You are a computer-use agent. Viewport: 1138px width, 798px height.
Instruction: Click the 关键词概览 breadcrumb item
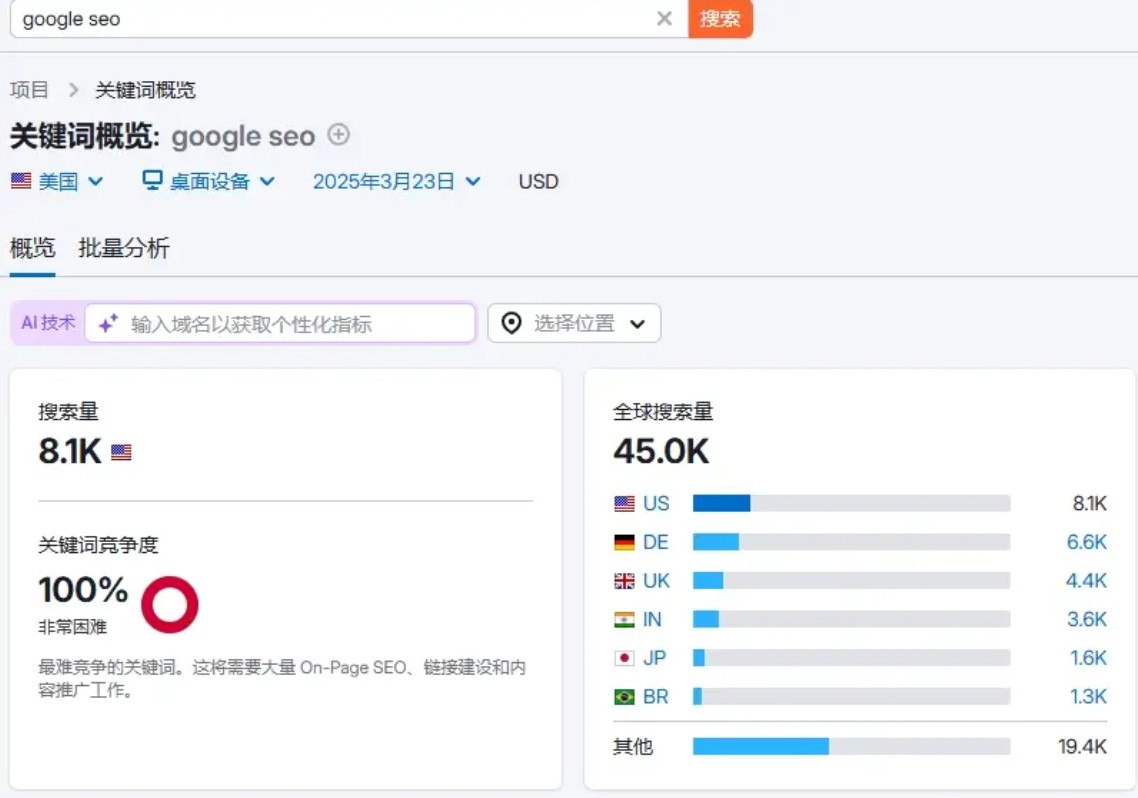point(145,90)
